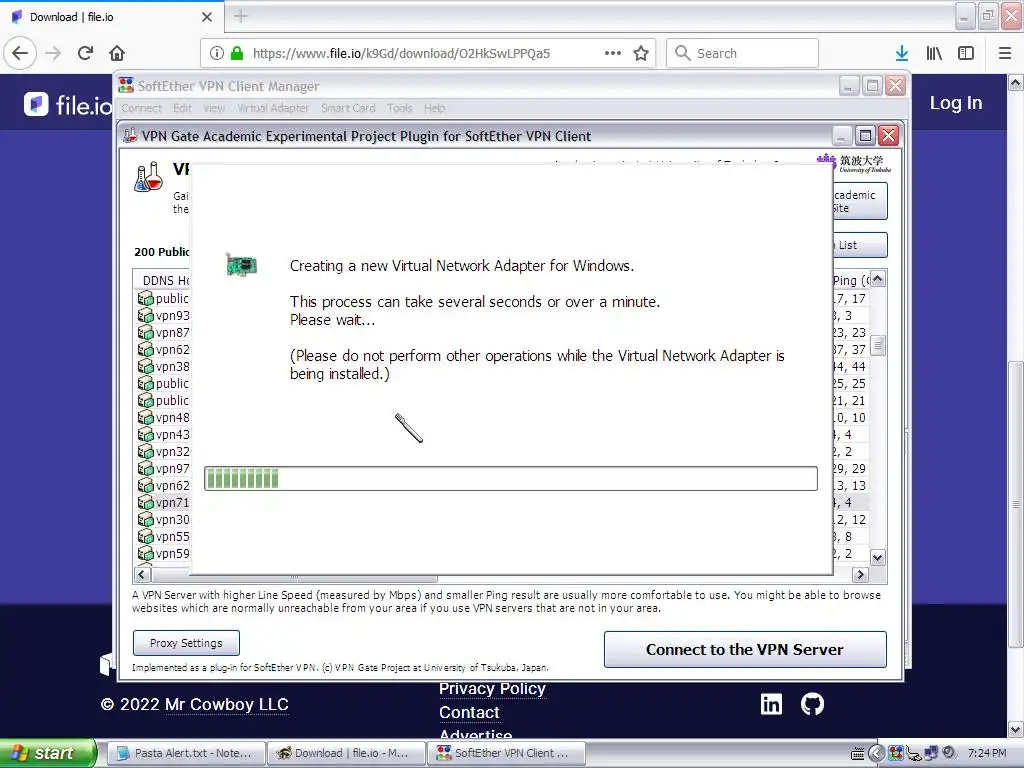Select the vpn55 server row

tap(163, 537)
